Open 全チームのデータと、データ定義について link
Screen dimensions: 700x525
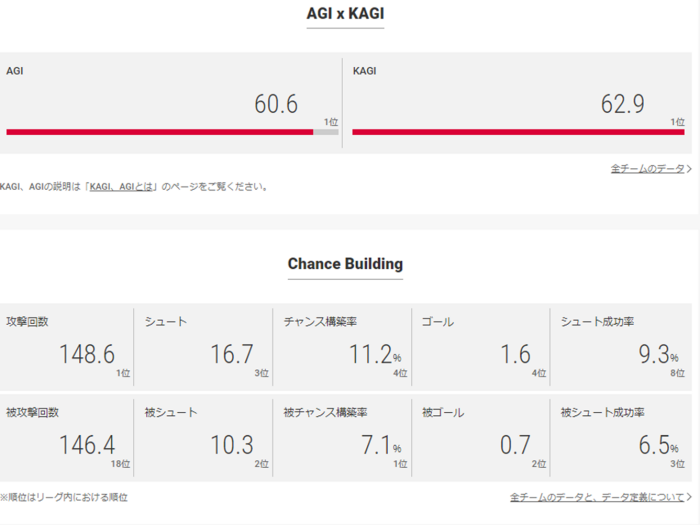pyautogui.click(x=597, y=497)
